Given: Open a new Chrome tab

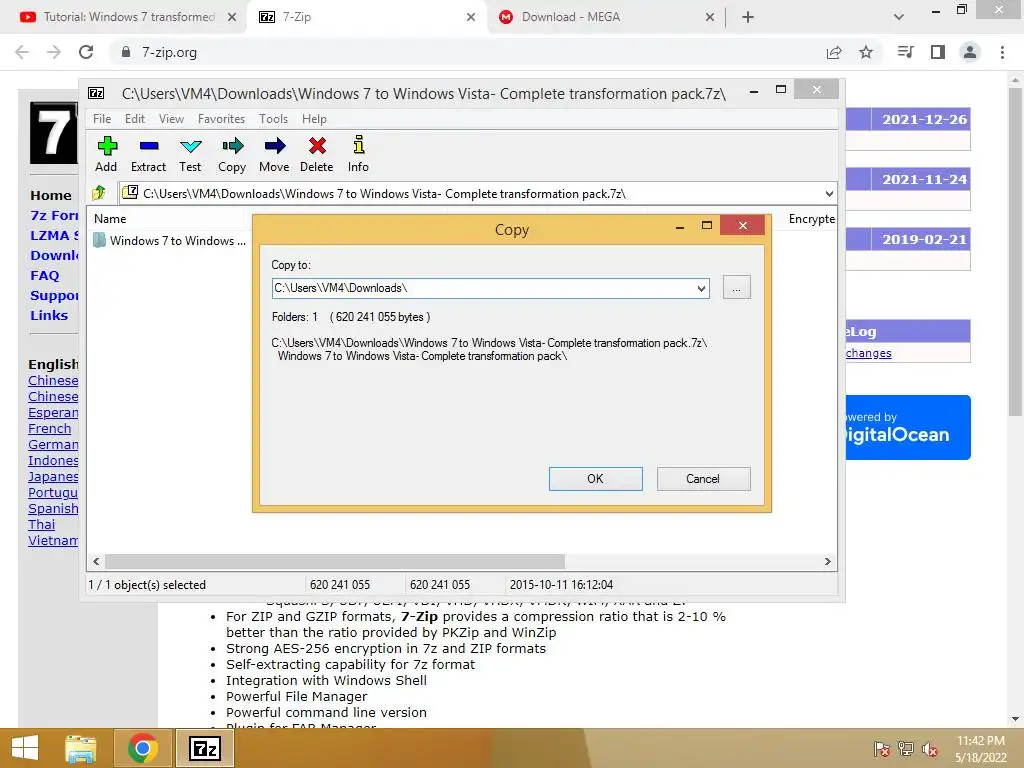Looking at the screenshot, I should (x=748, y=17).
